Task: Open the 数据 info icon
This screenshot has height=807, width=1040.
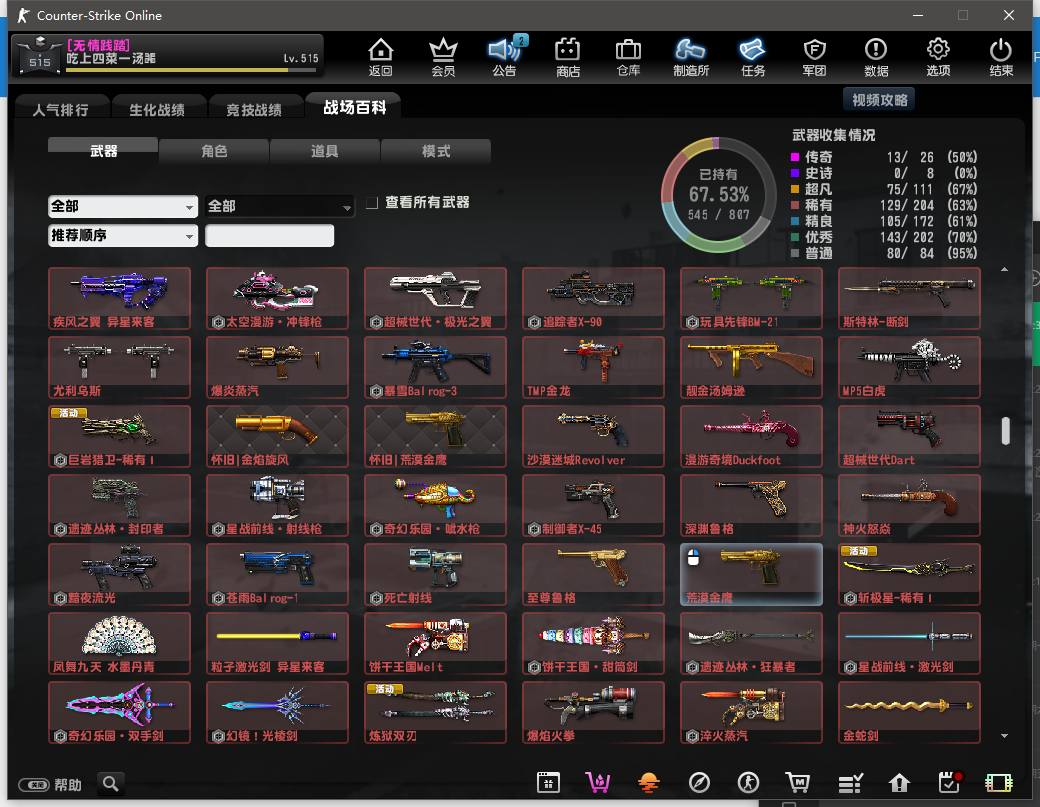Action: point(876,57)
